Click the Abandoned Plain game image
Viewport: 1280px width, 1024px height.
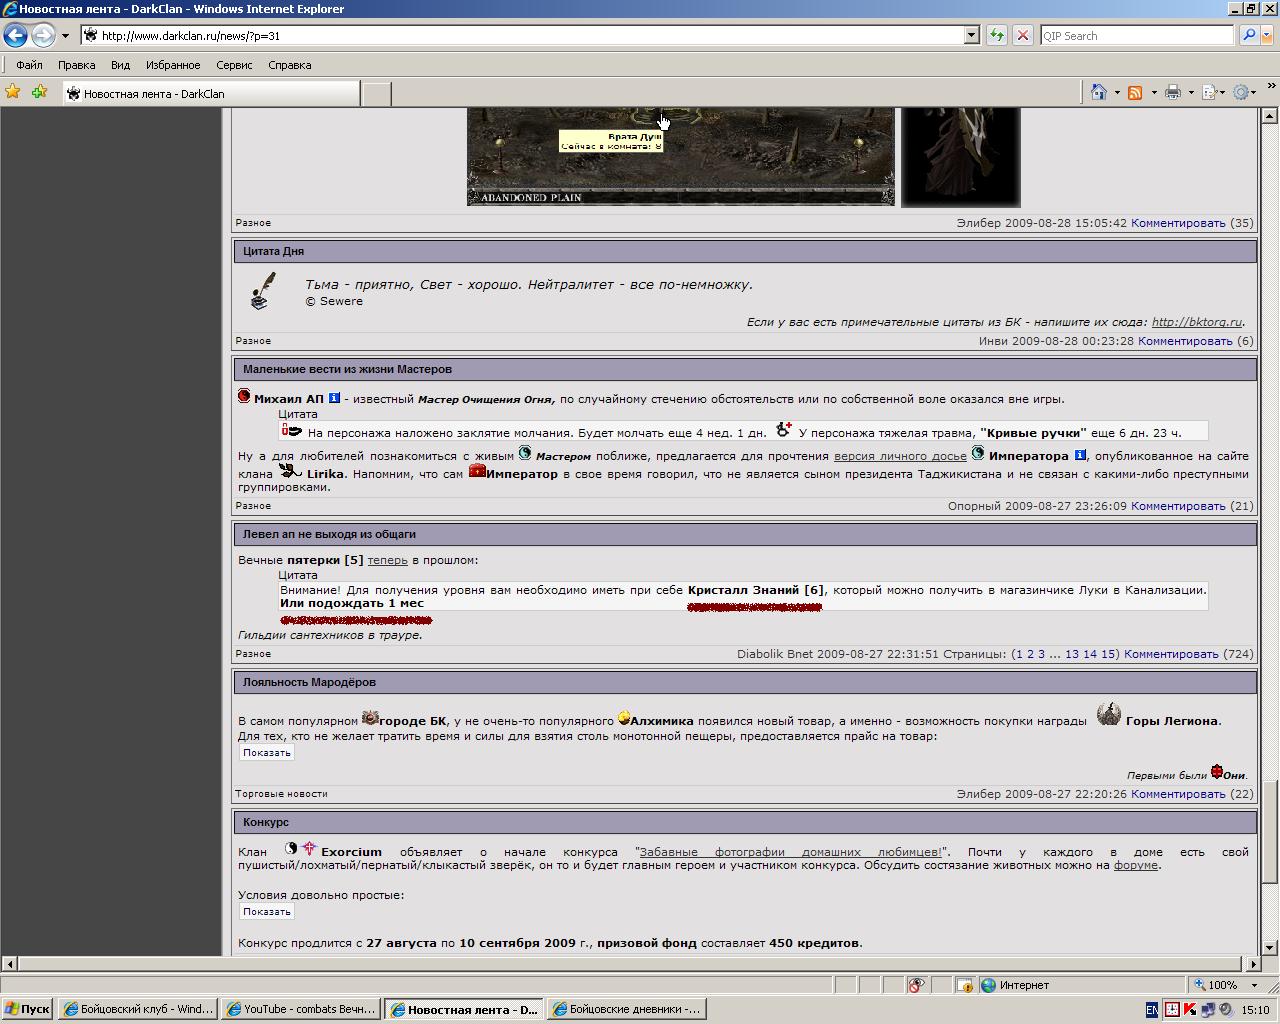coord(681,156)
